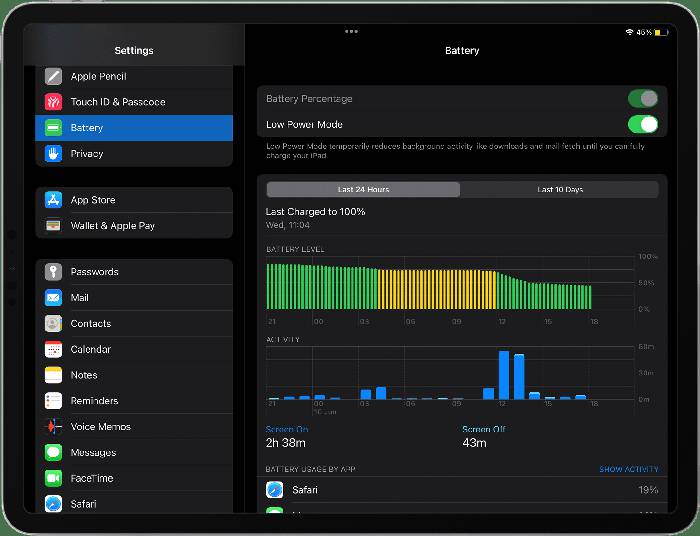Click the SHOW ACTIVITY link

pyautogui.click(x=629, y=469)
